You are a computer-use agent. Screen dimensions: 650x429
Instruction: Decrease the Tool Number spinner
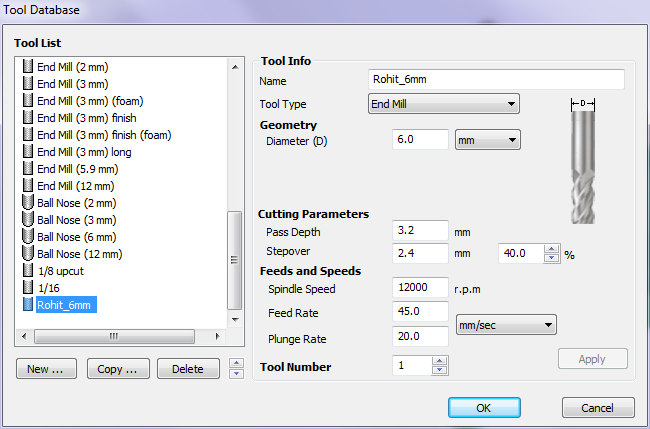pos(438,371)
